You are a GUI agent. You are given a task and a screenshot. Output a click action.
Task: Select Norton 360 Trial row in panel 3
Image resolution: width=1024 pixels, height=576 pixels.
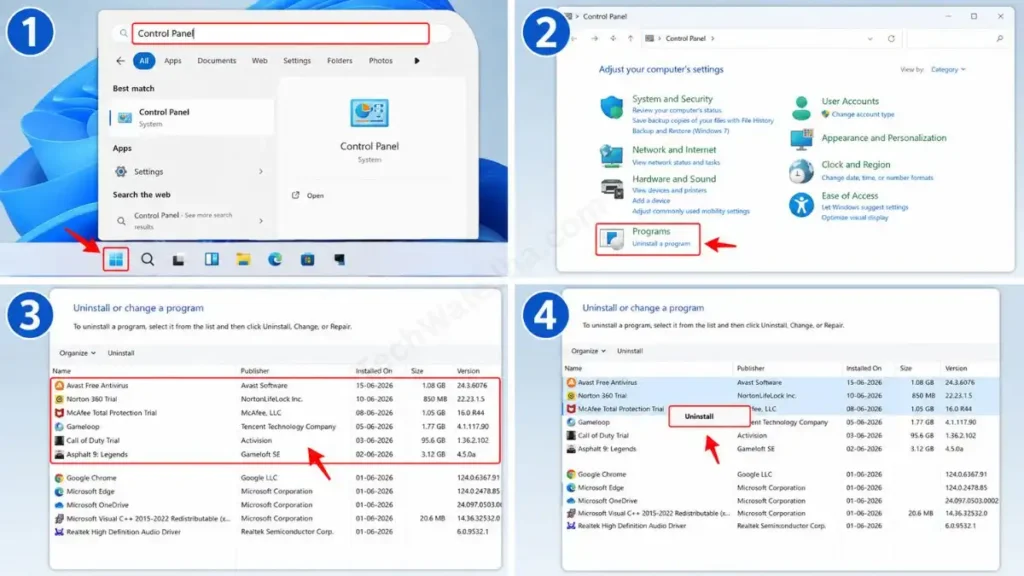[x=276, y=399]
